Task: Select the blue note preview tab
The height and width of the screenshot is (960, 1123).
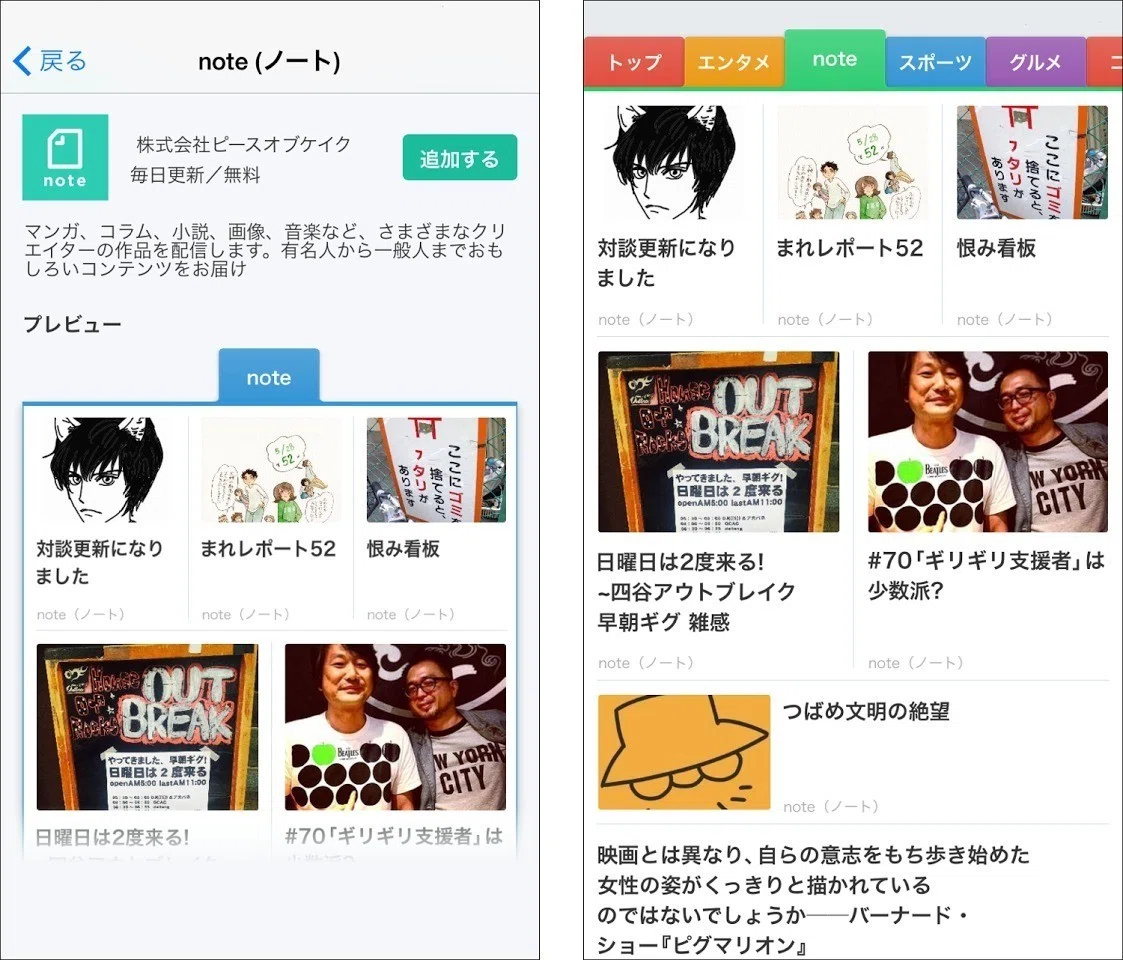Action: [269, 377]
